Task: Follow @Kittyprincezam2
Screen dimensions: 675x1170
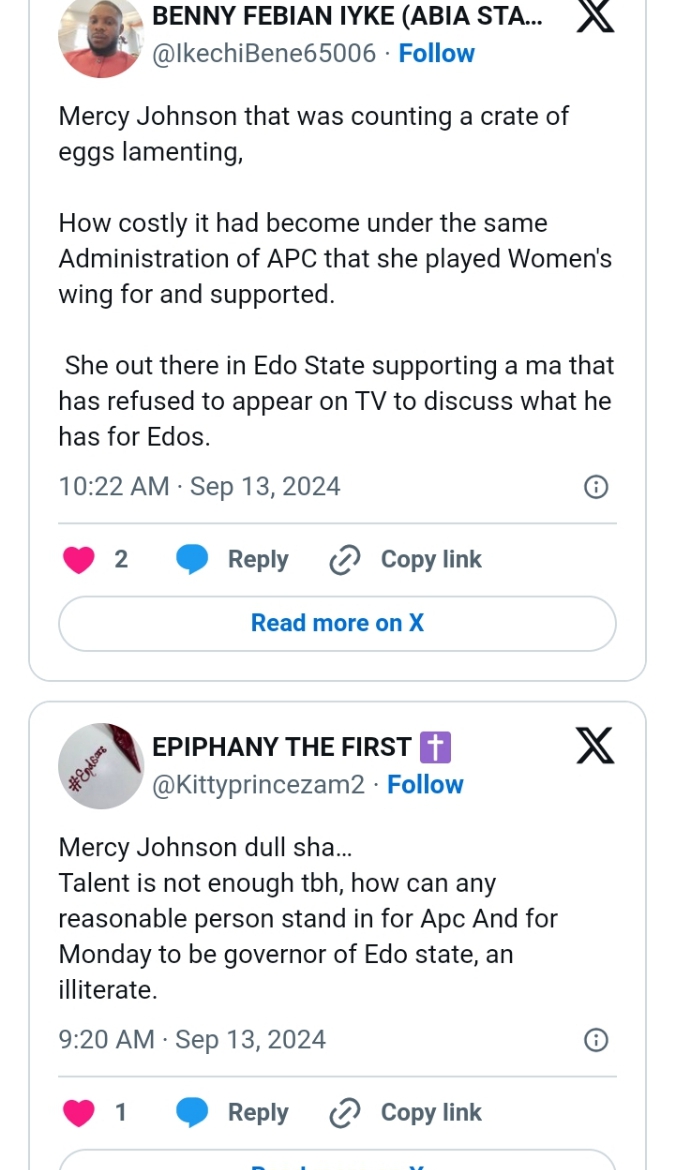Action: tap(425, 785)
